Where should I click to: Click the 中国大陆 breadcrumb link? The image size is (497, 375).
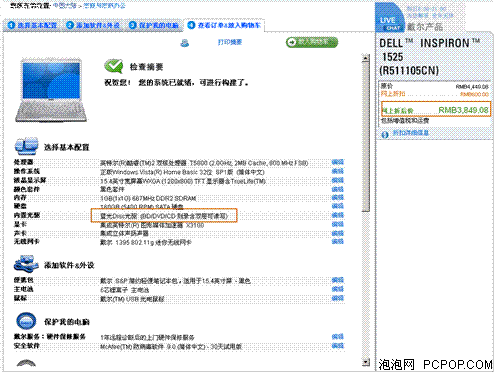click(65, 6)
